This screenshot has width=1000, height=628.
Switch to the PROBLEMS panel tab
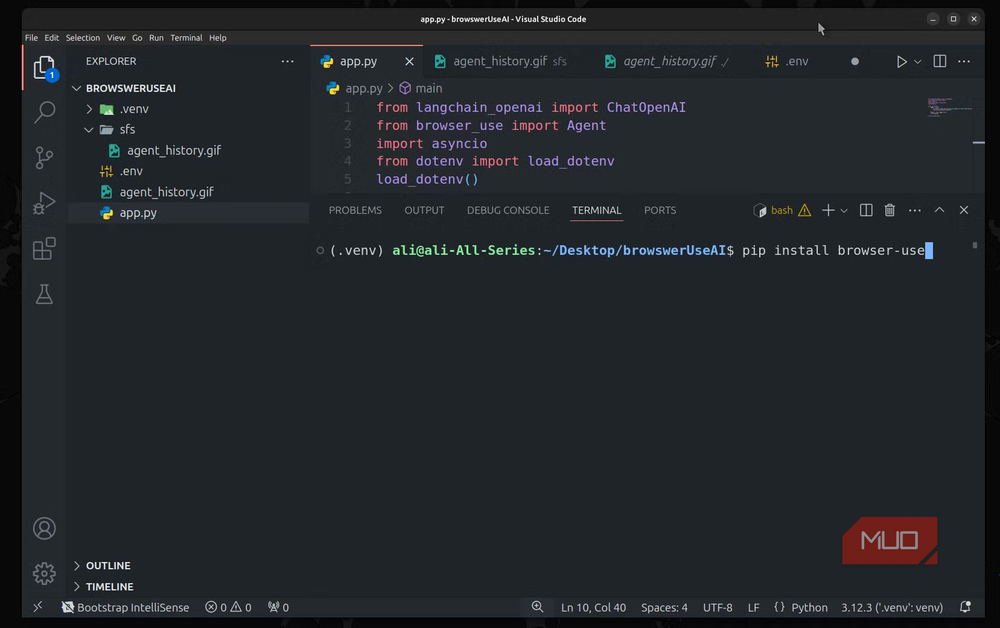[355, 210]
